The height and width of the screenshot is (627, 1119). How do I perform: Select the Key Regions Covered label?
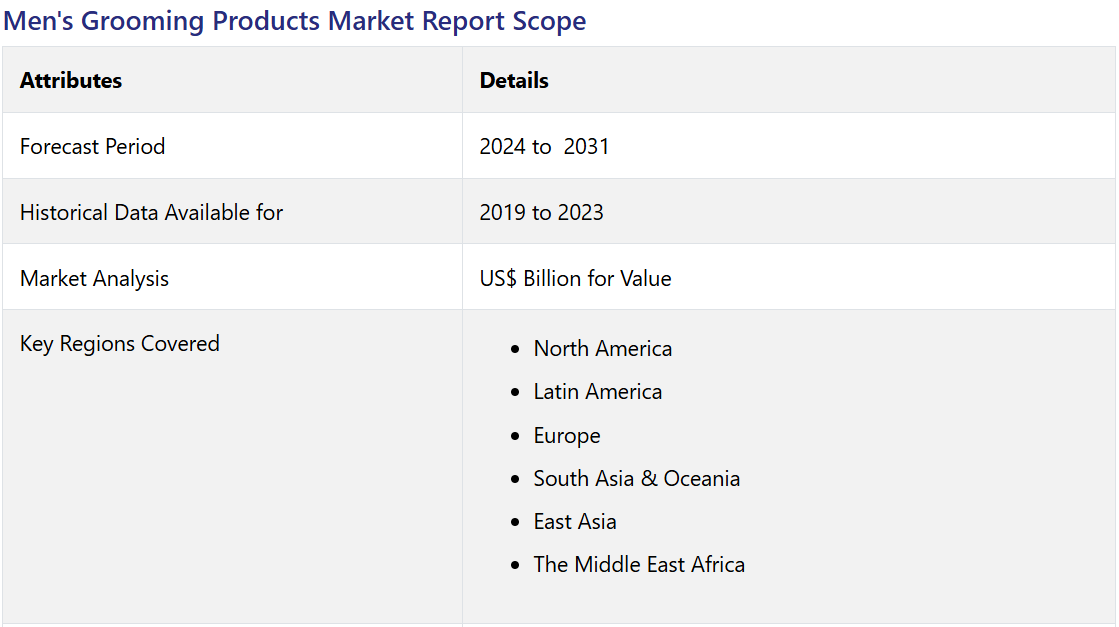tap(119, 344)
